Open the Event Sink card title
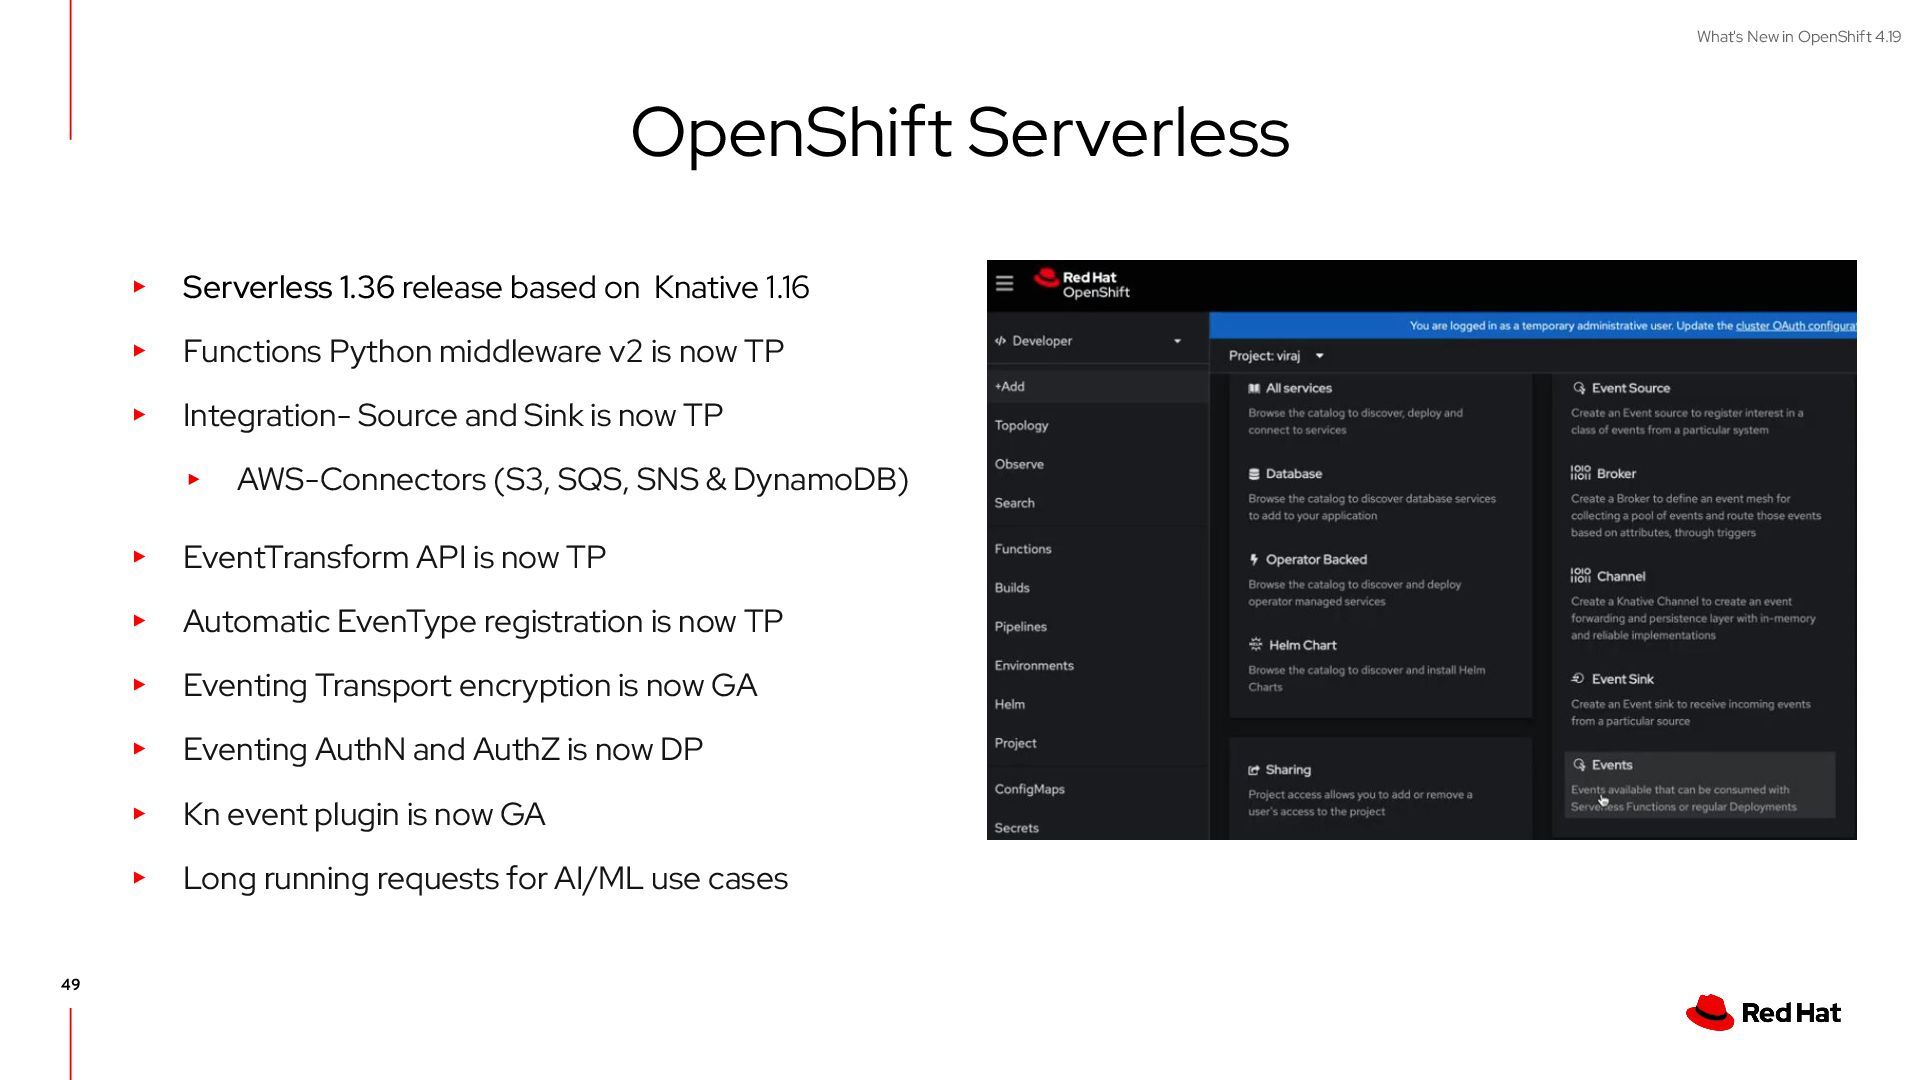Viewport: 1920px width, 1080px height. click(1622, 679)
